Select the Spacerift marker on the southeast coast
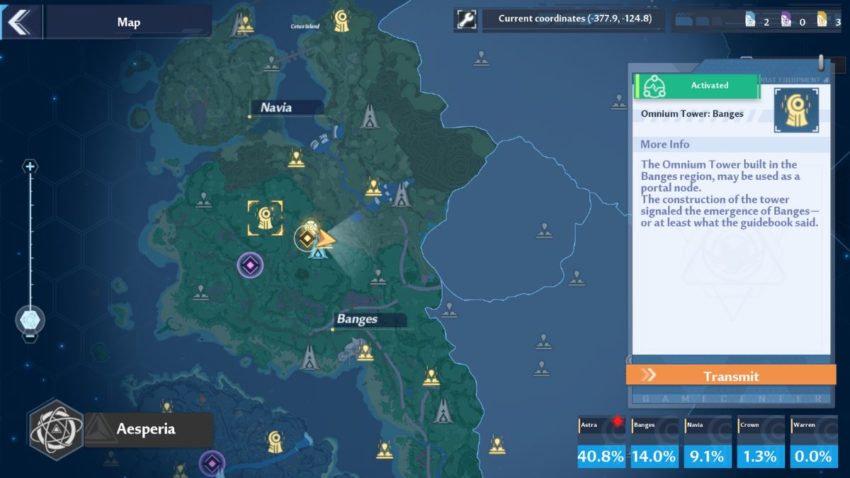 432,377
